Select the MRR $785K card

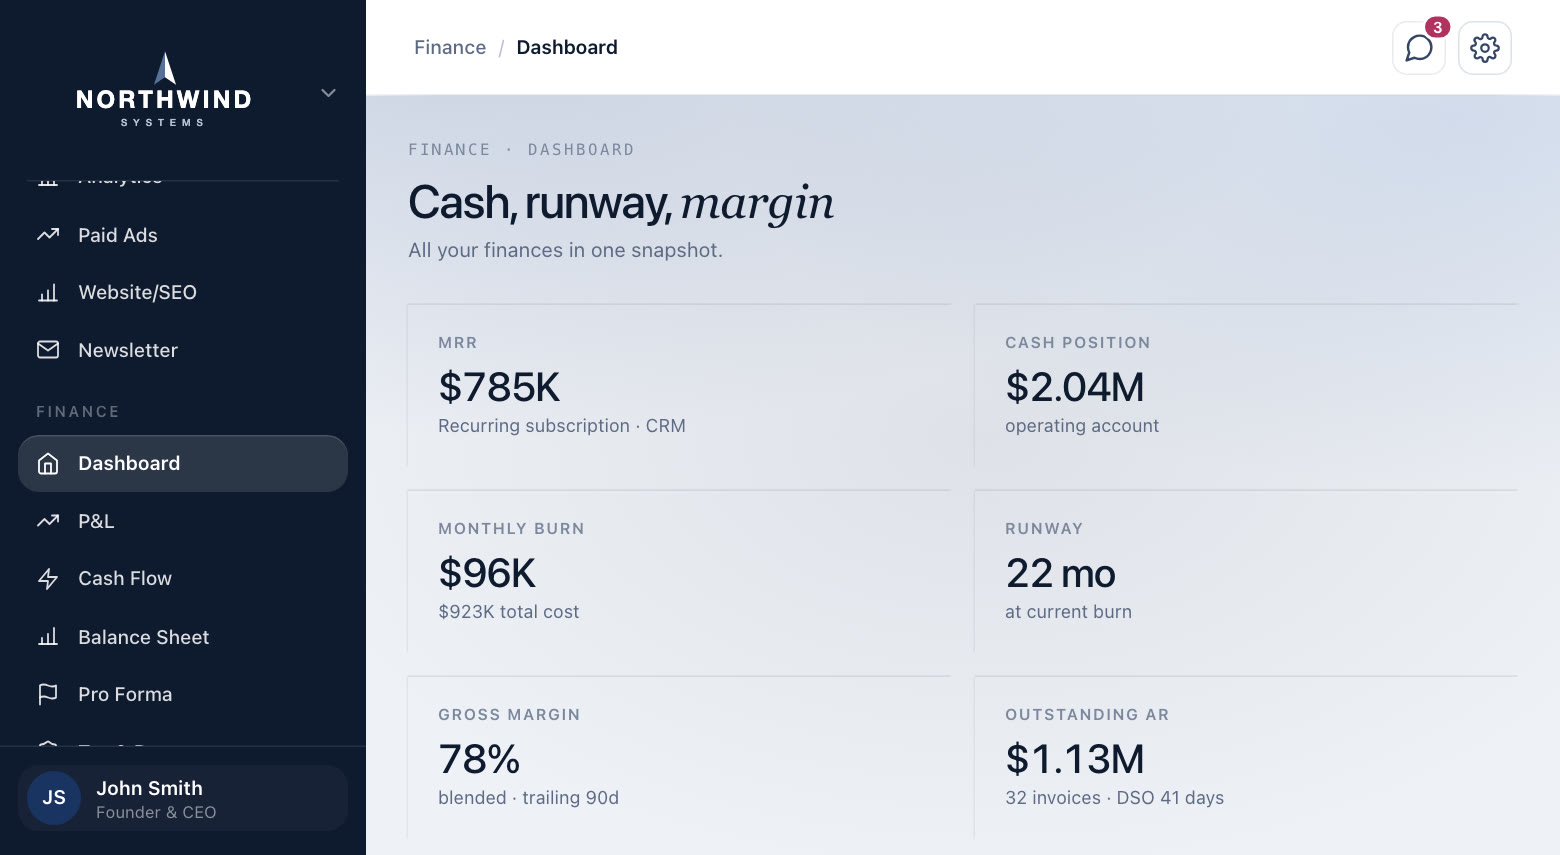pos(679,386)
